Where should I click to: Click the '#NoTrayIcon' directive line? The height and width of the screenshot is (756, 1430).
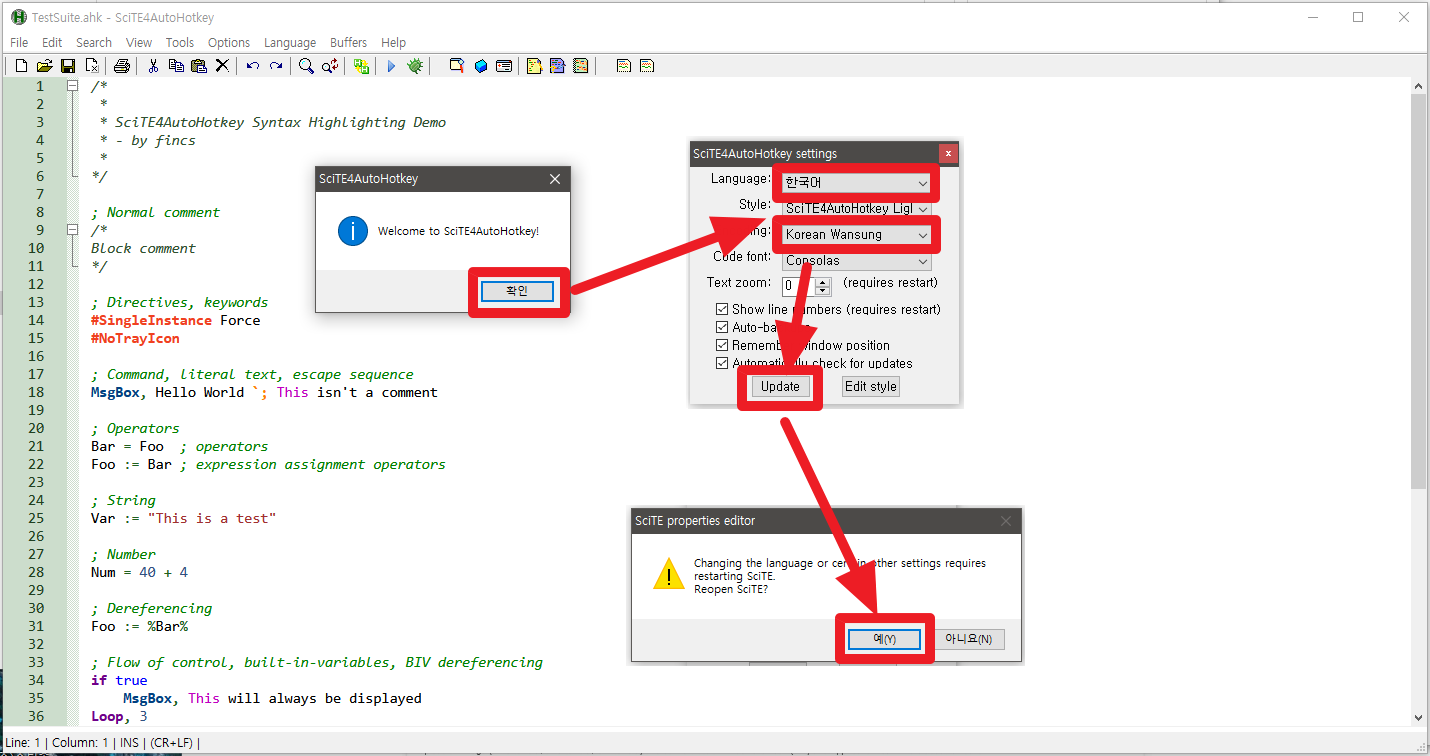click(x=135, y=338)
